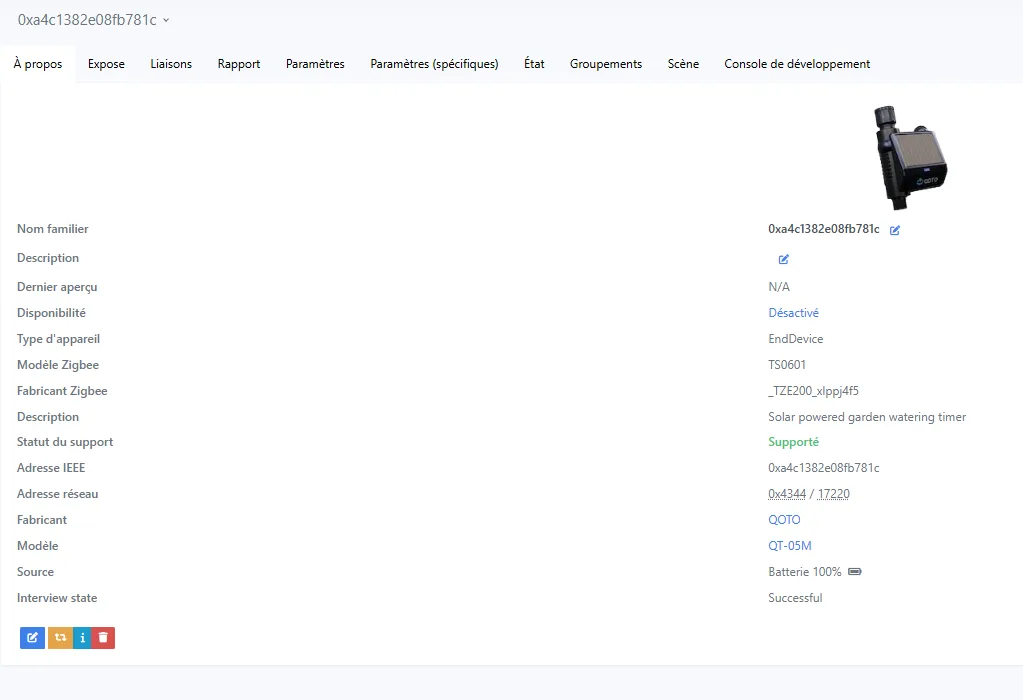Open the Paramètres tab
The image size is (1023, 700).
click(315, 64)
